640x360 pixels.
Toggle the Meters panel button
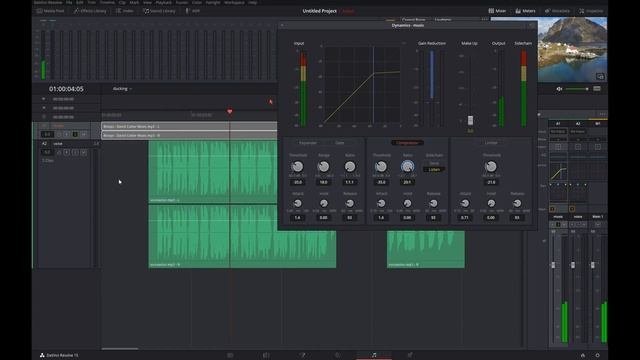[525, 11]
